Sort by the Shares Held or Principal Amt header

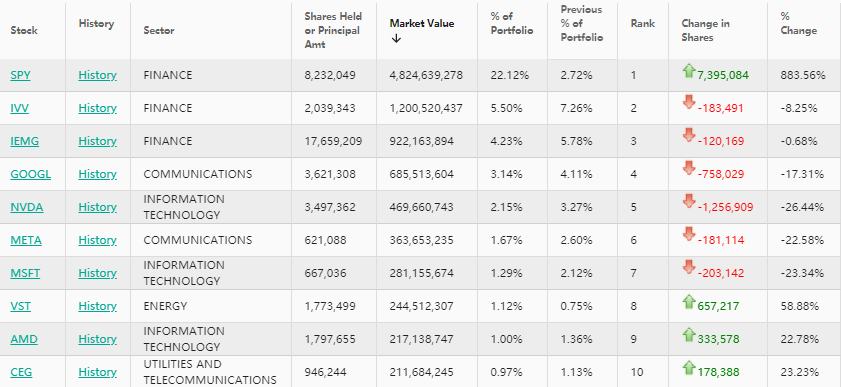tap(333, 31)
